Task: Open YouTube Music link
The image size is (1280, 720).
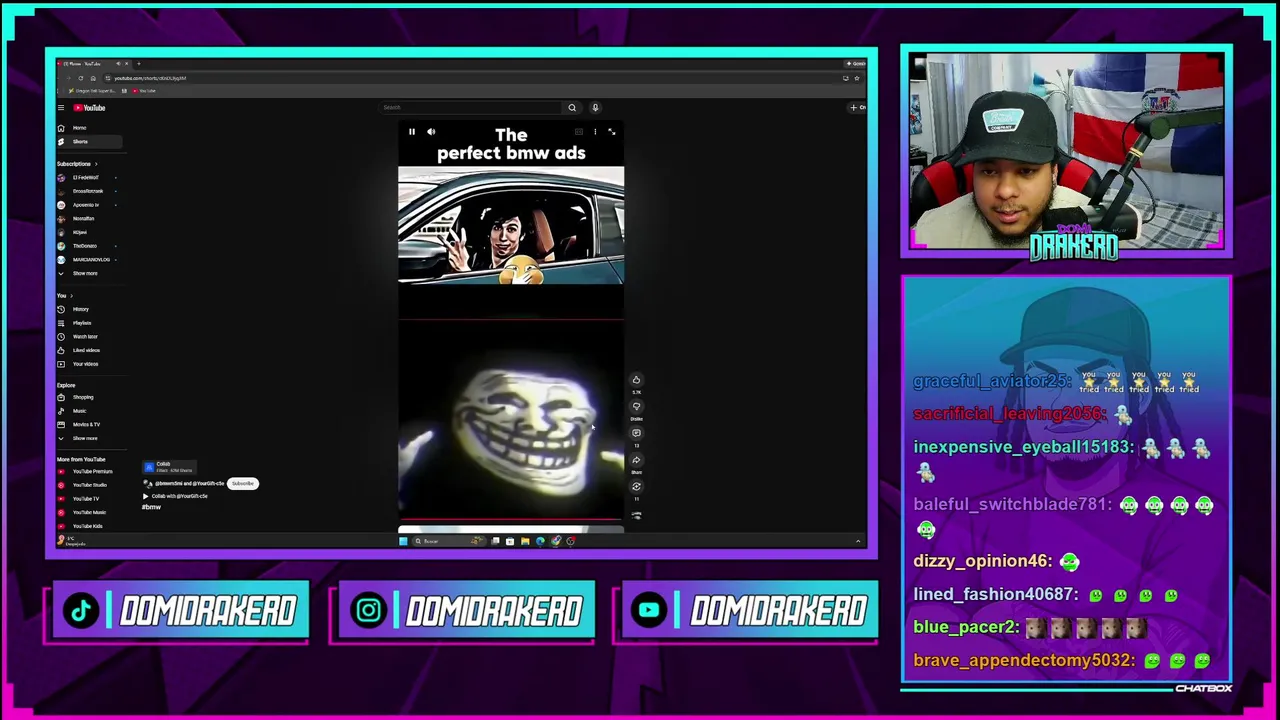Action: pos(88,512)
